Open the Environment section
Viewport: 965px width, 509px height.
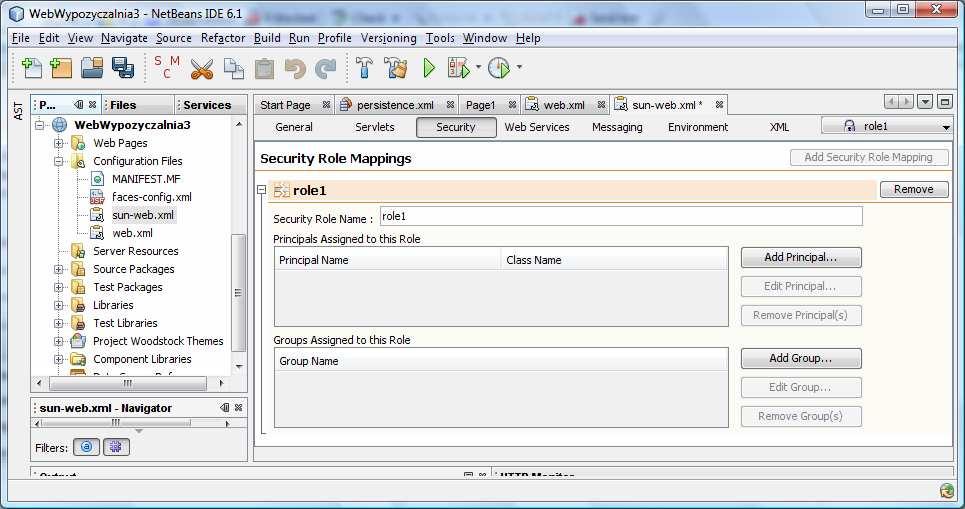pyautogui.click(x=698, y=127)
